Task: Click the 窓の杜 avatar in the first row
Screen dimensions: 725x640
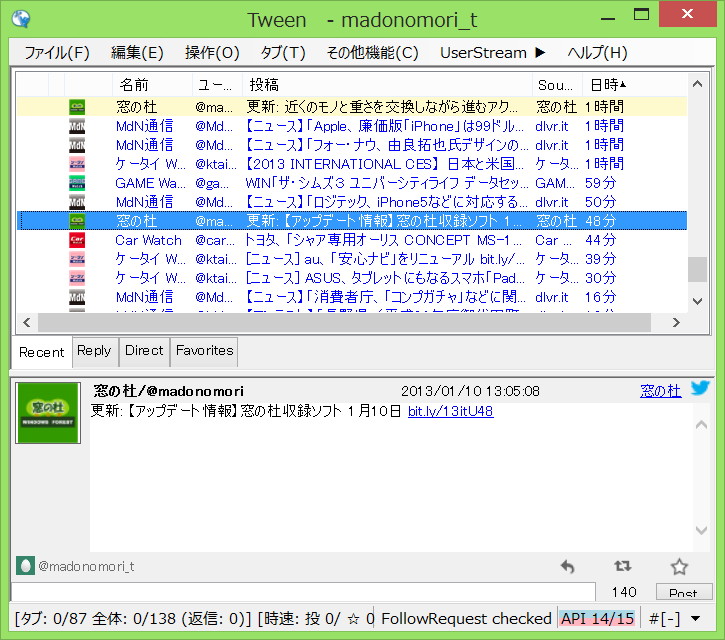Action: [x=77, y=107]
